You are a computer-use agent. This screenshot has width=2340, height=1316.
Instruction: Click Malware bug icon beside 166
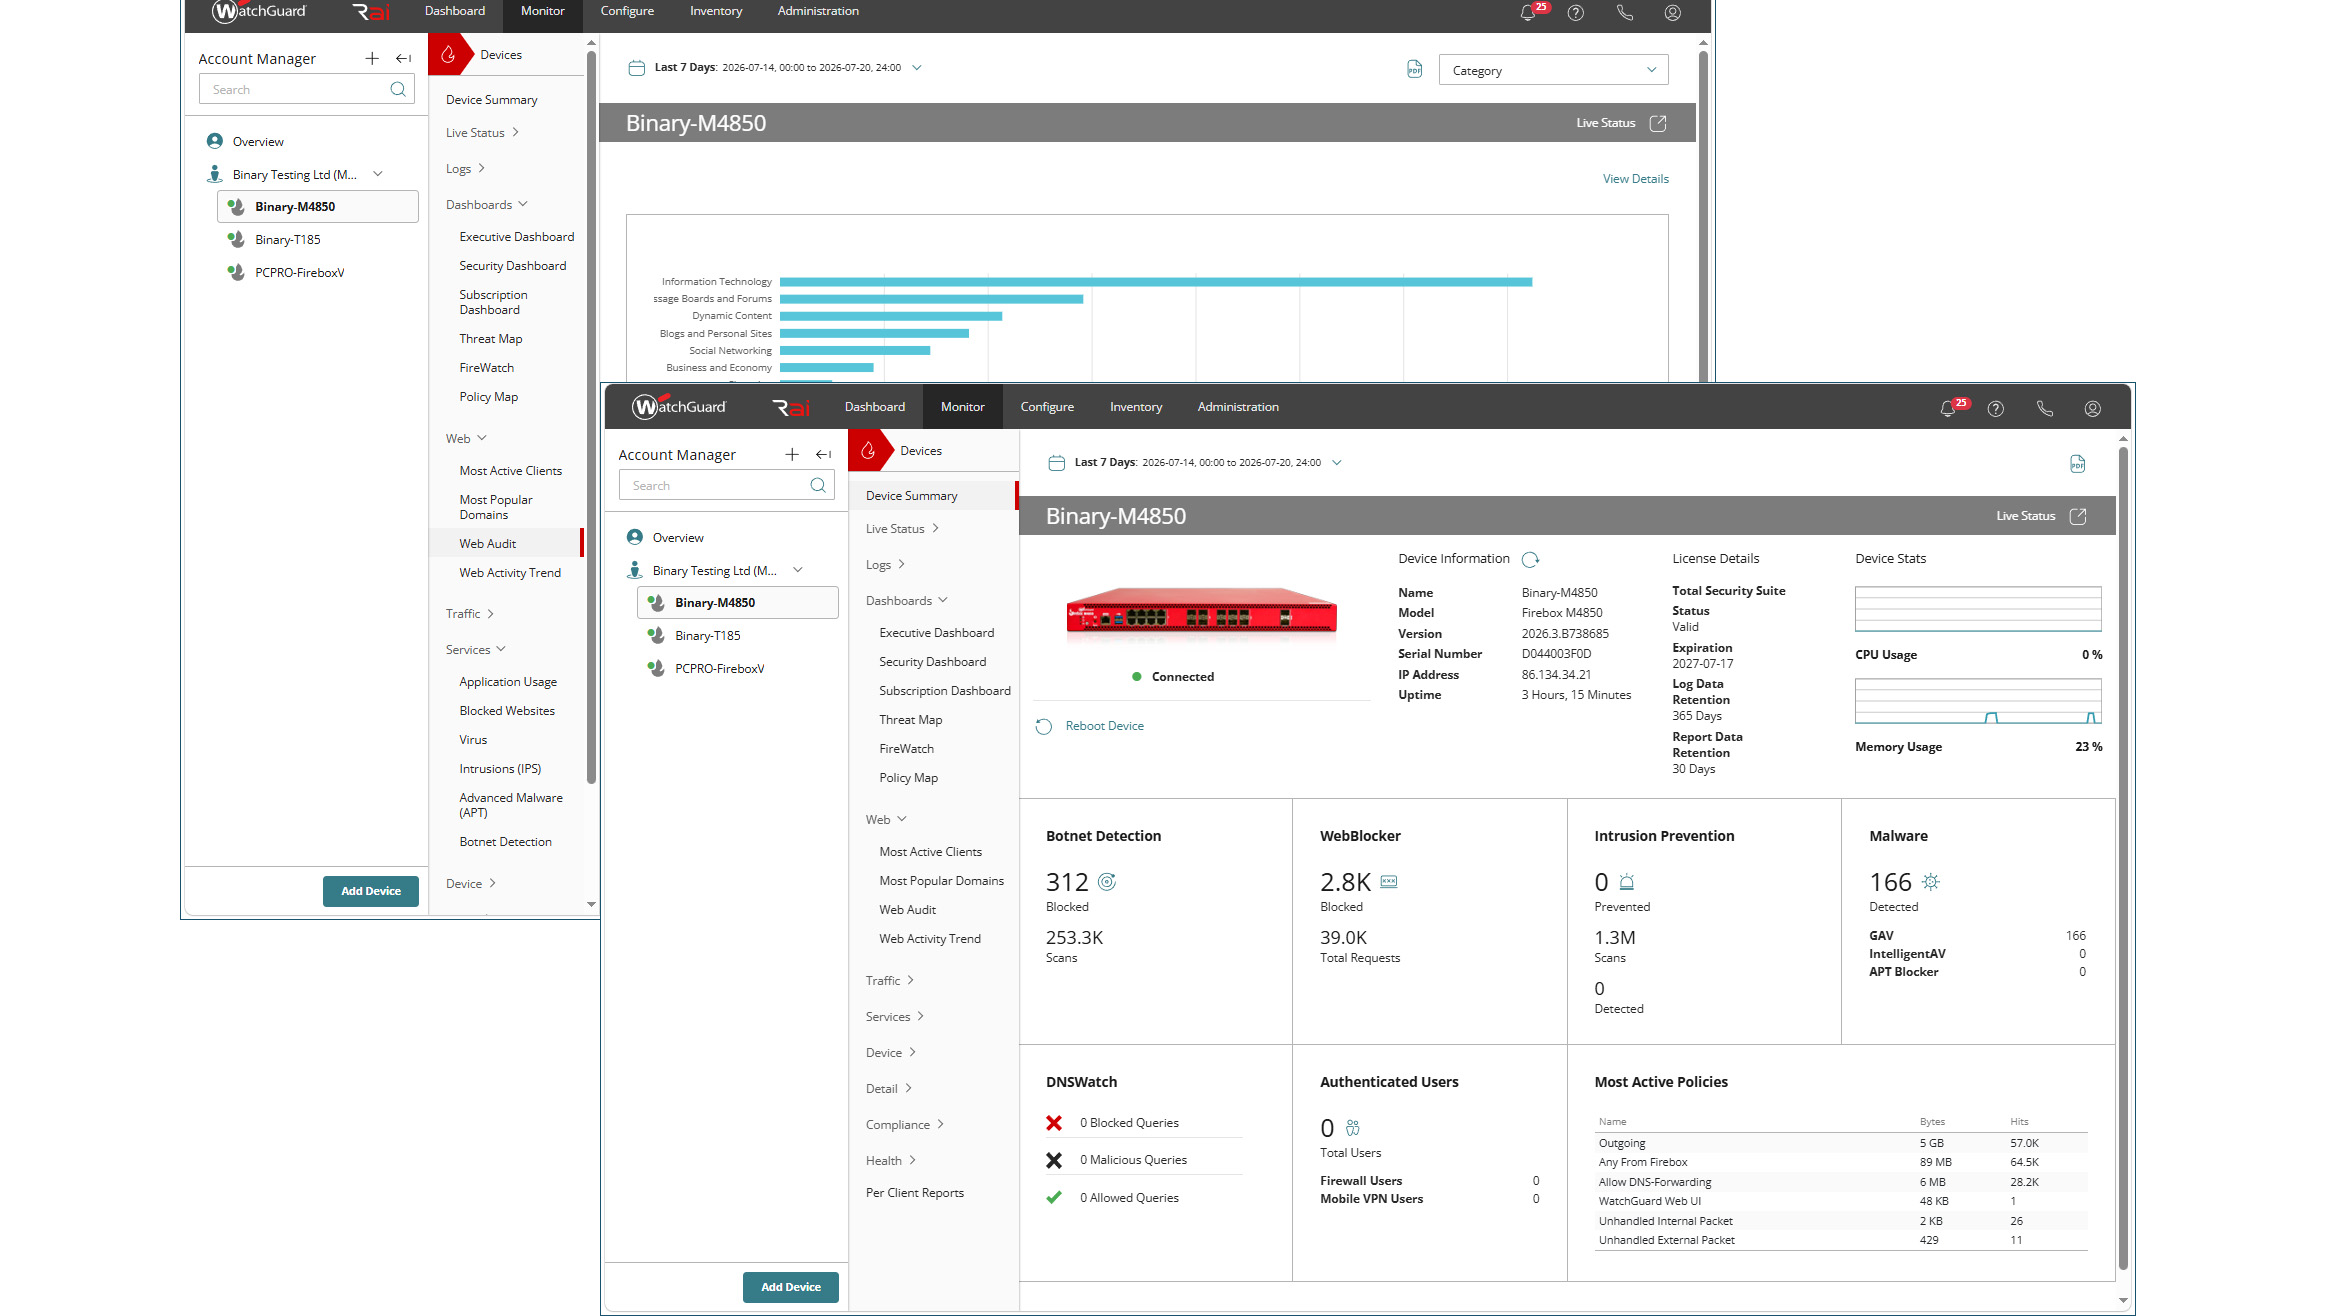click(1931, 882)
